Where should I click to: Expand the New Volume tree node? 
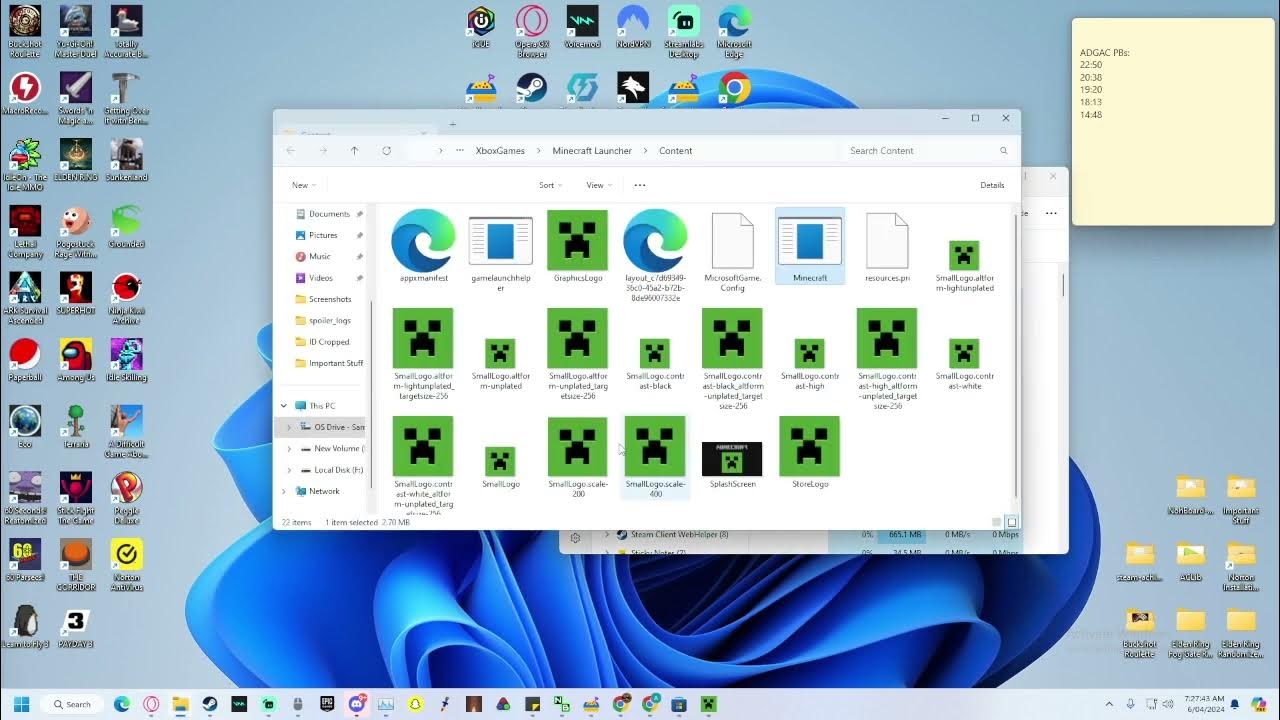tap(289, 449)
